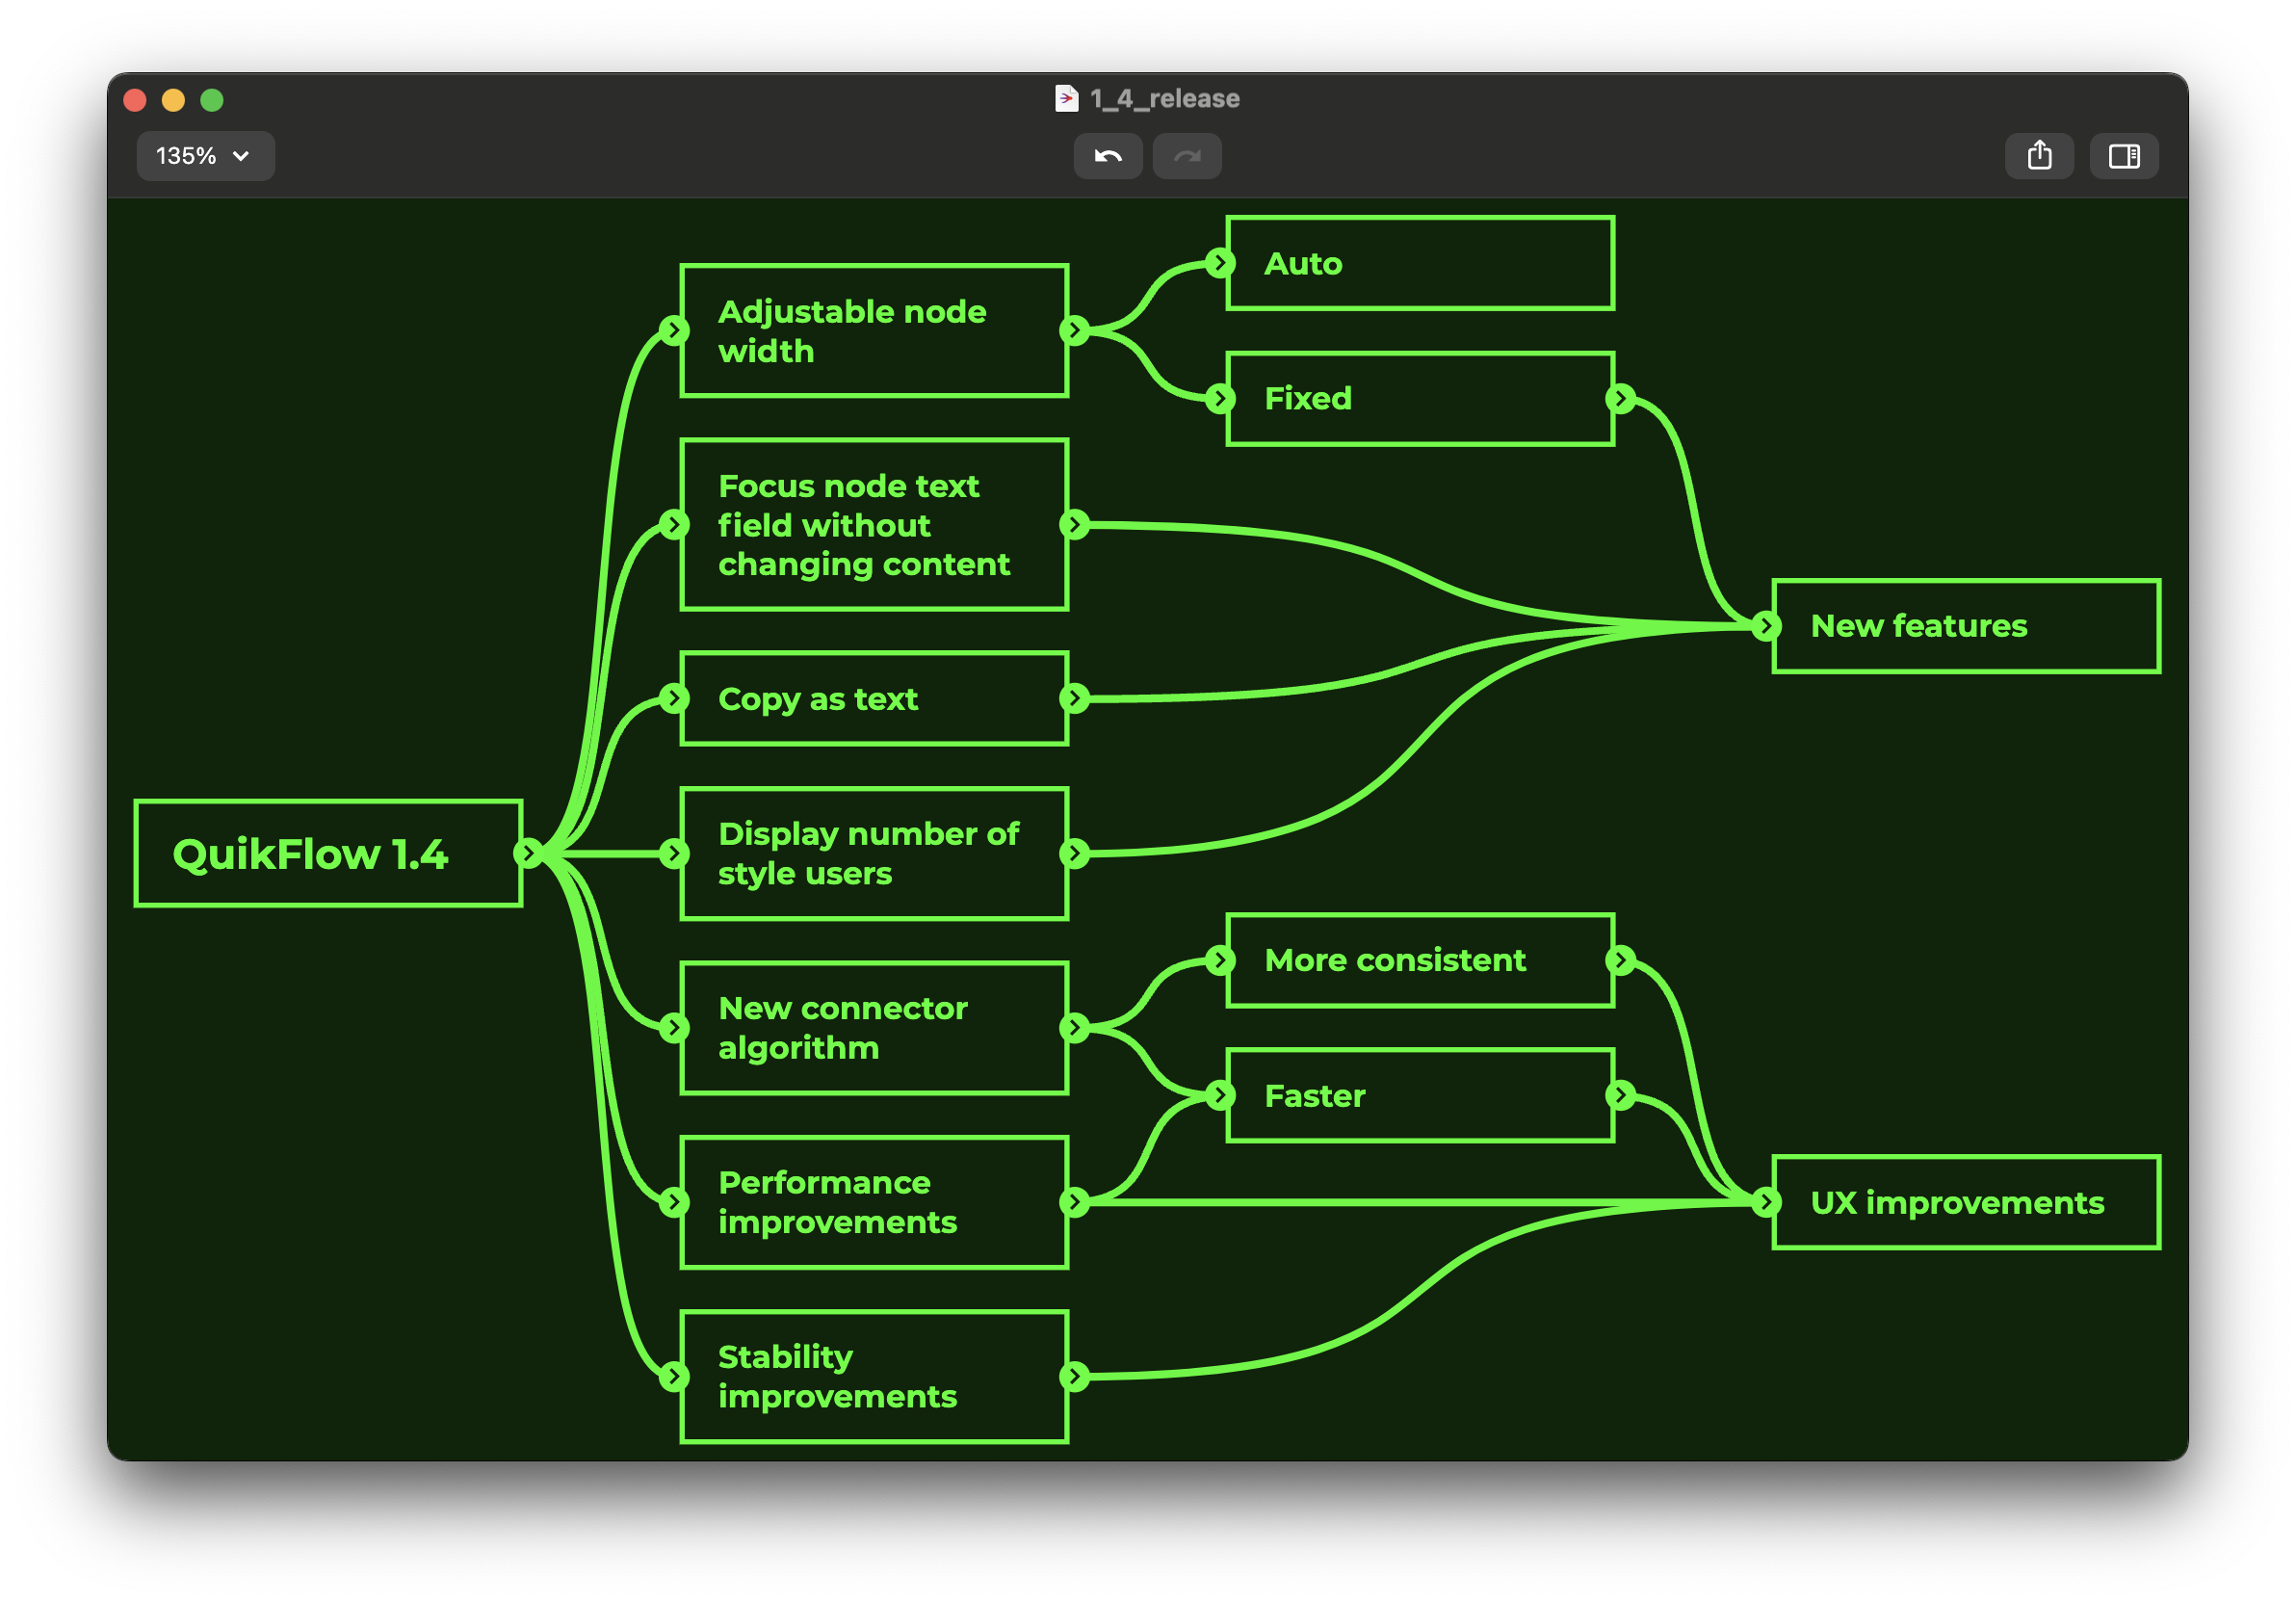Click More consistent incoming connector handle

(1220, 961)
